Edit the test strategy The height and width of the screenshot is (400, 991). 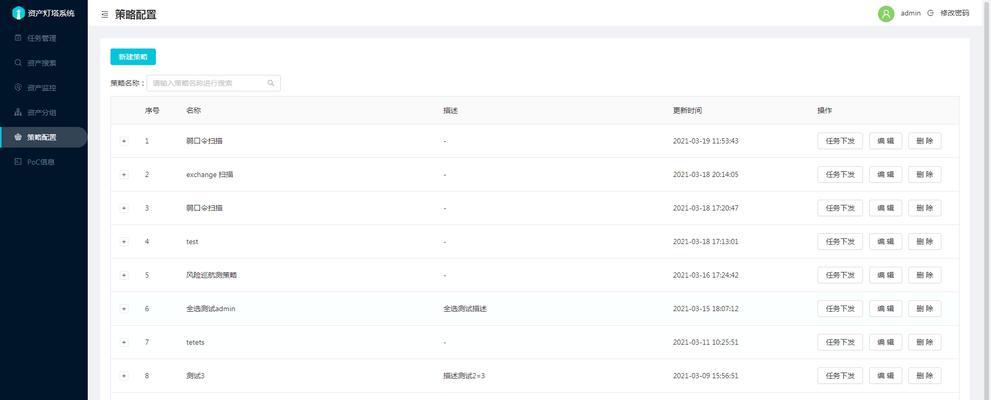[x=885, y=241]
